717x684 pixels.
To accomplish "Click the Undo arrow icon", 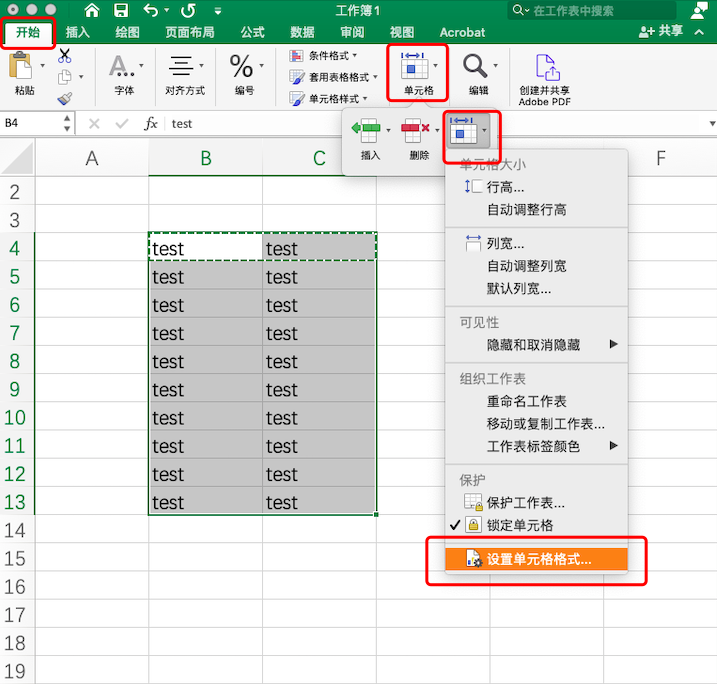I will pyautogui.click(x=151, y=10).
